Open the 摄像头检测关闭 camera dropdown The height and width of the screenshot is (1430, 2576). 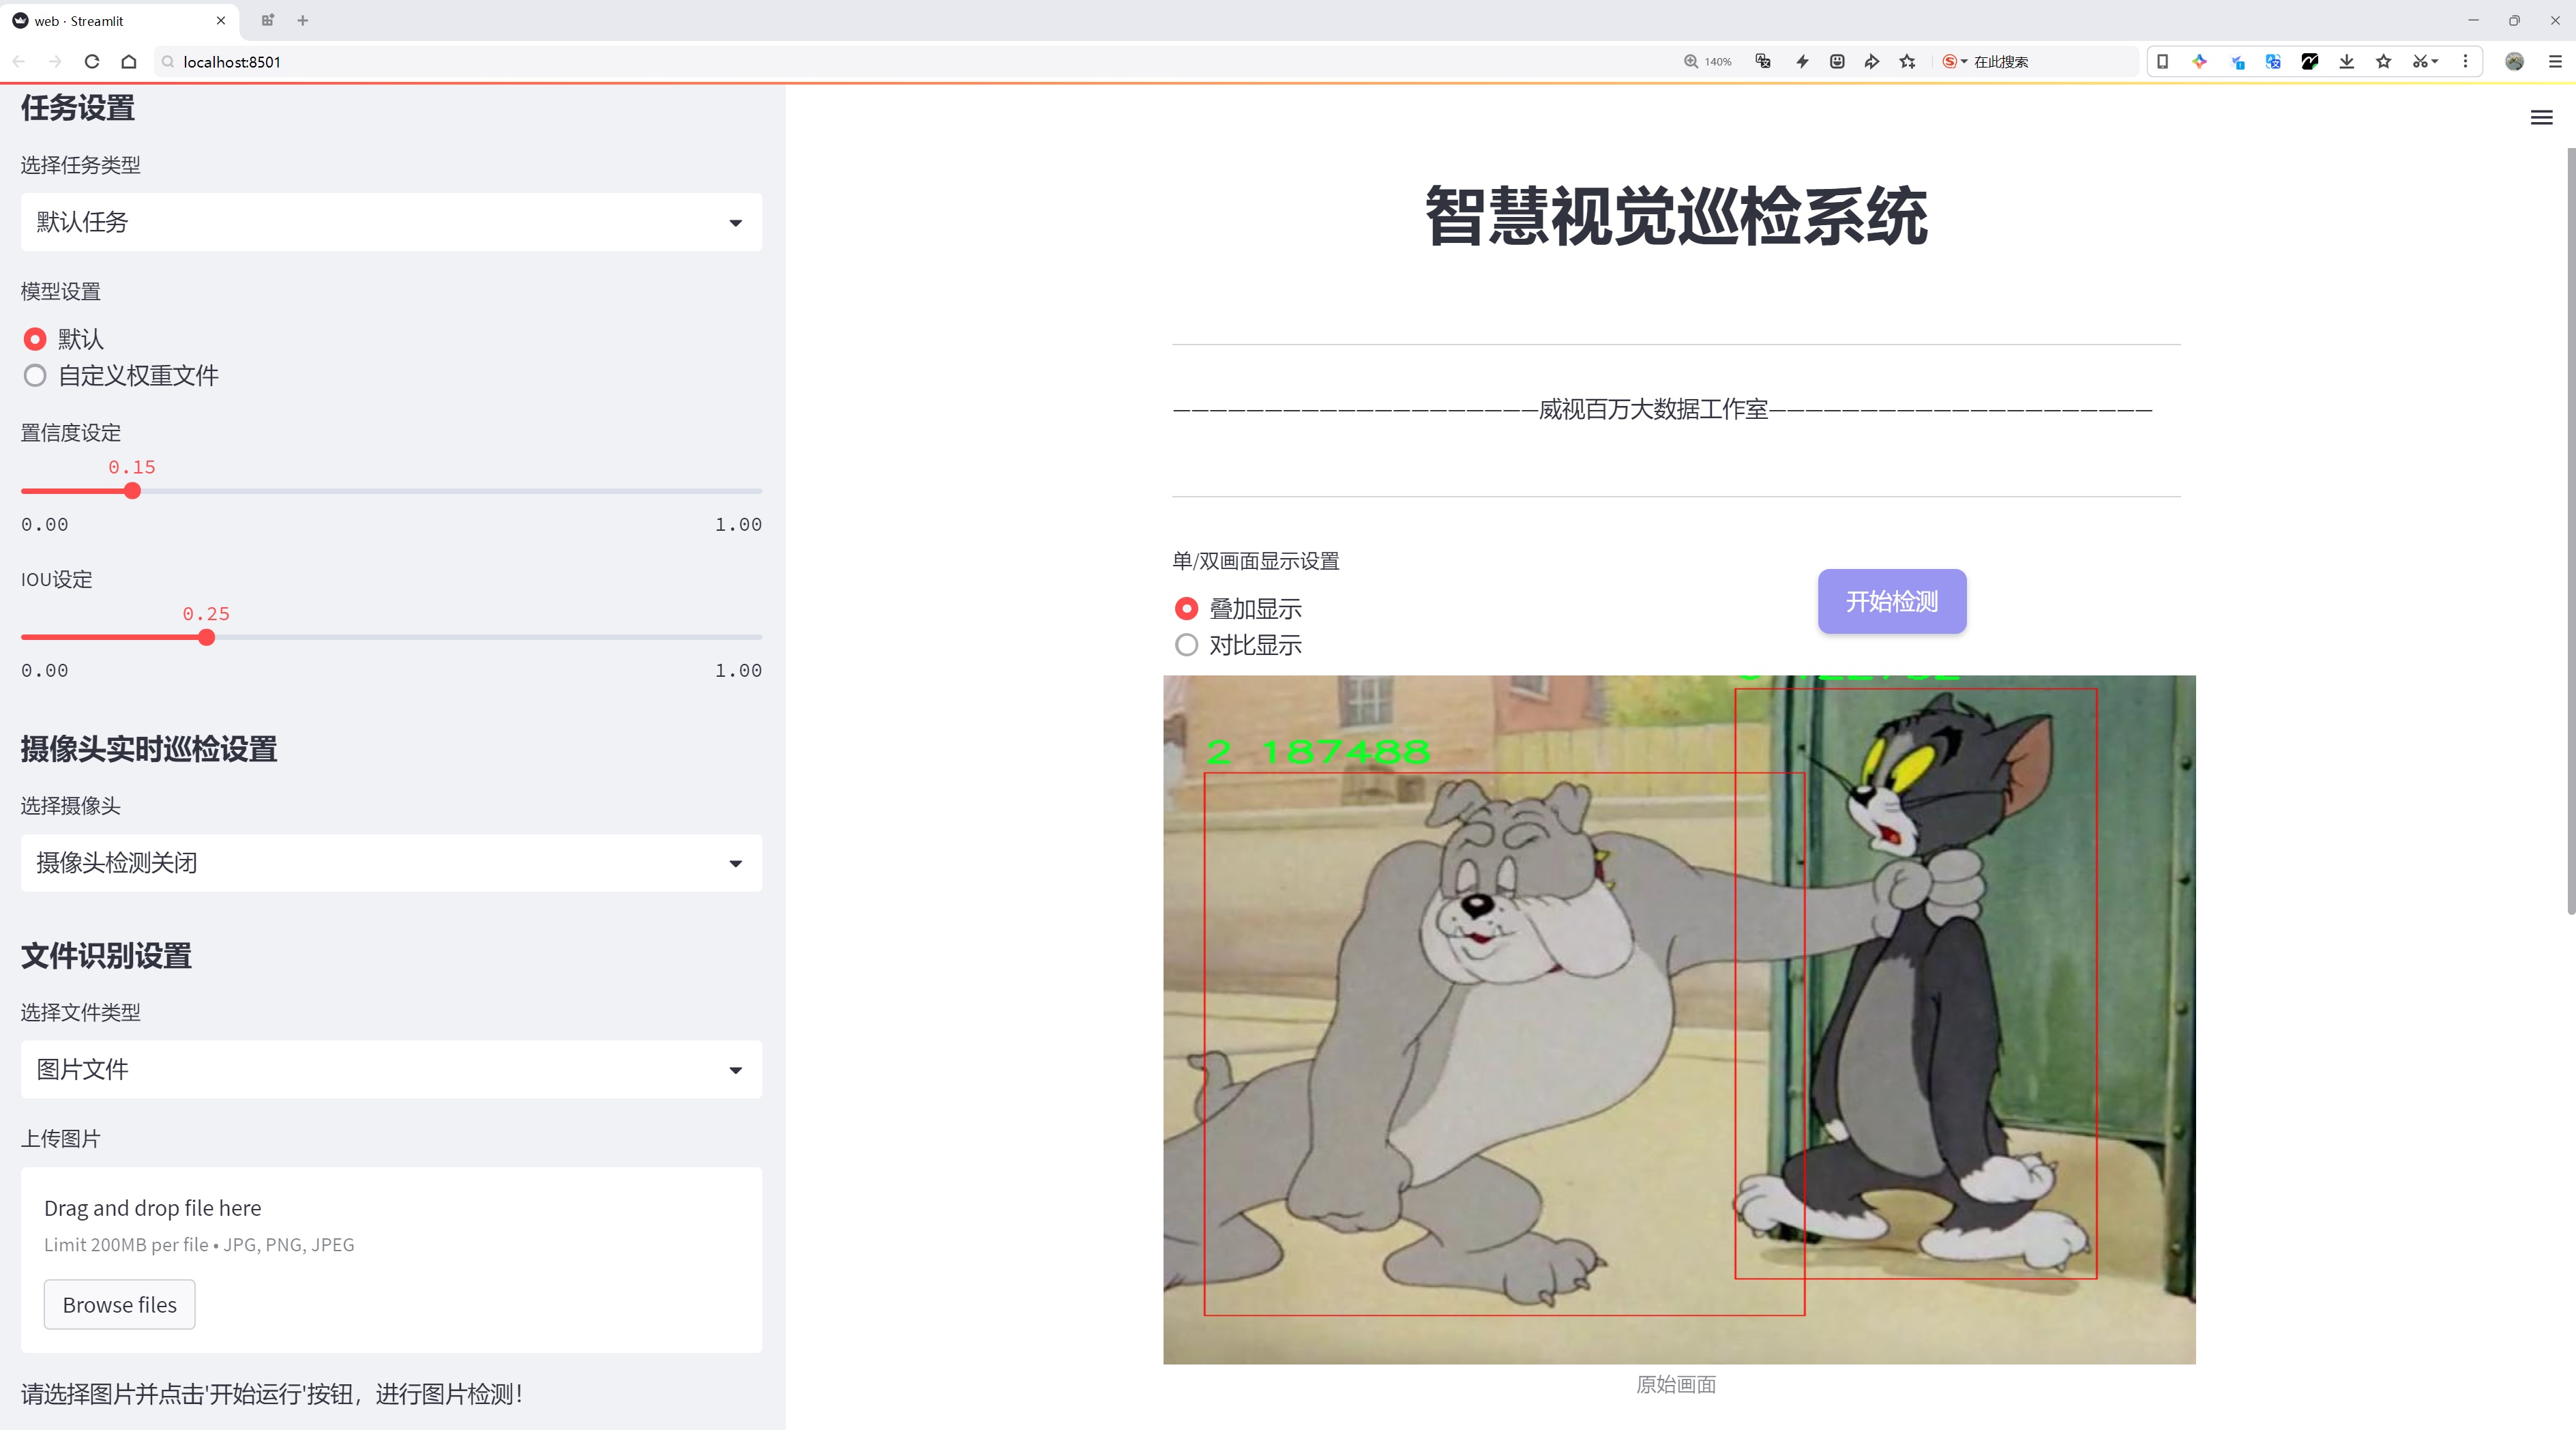pos(391,863)
